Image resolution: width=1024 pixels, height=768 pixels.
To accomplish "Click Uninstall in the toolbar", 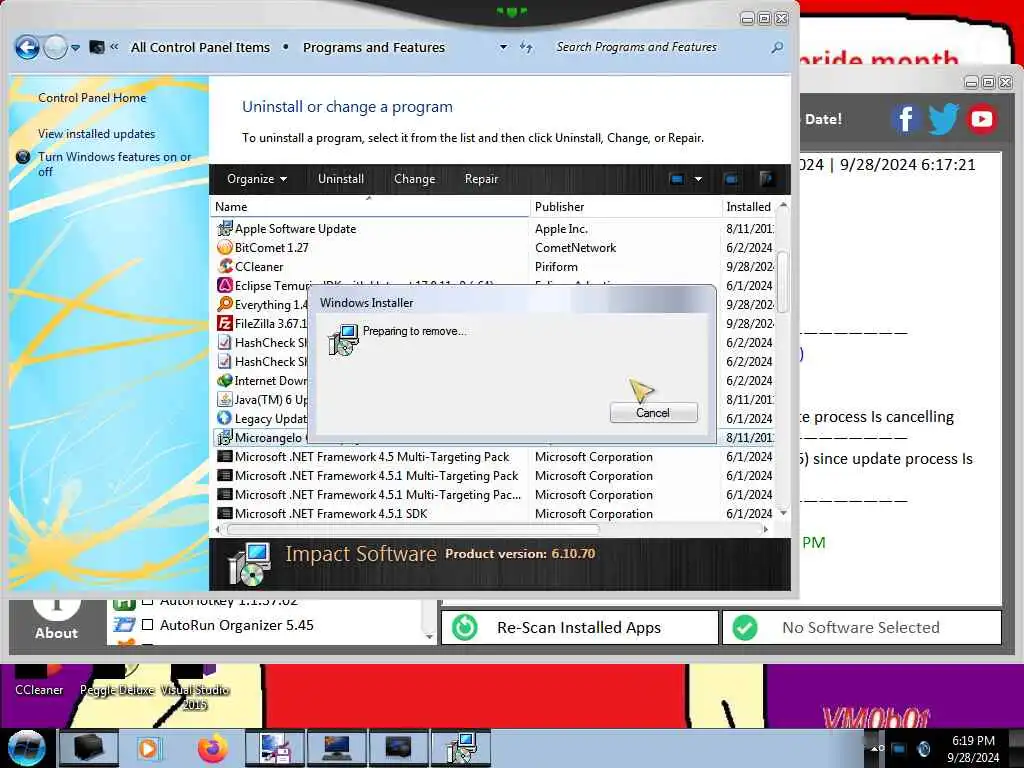I will [341, 179].
